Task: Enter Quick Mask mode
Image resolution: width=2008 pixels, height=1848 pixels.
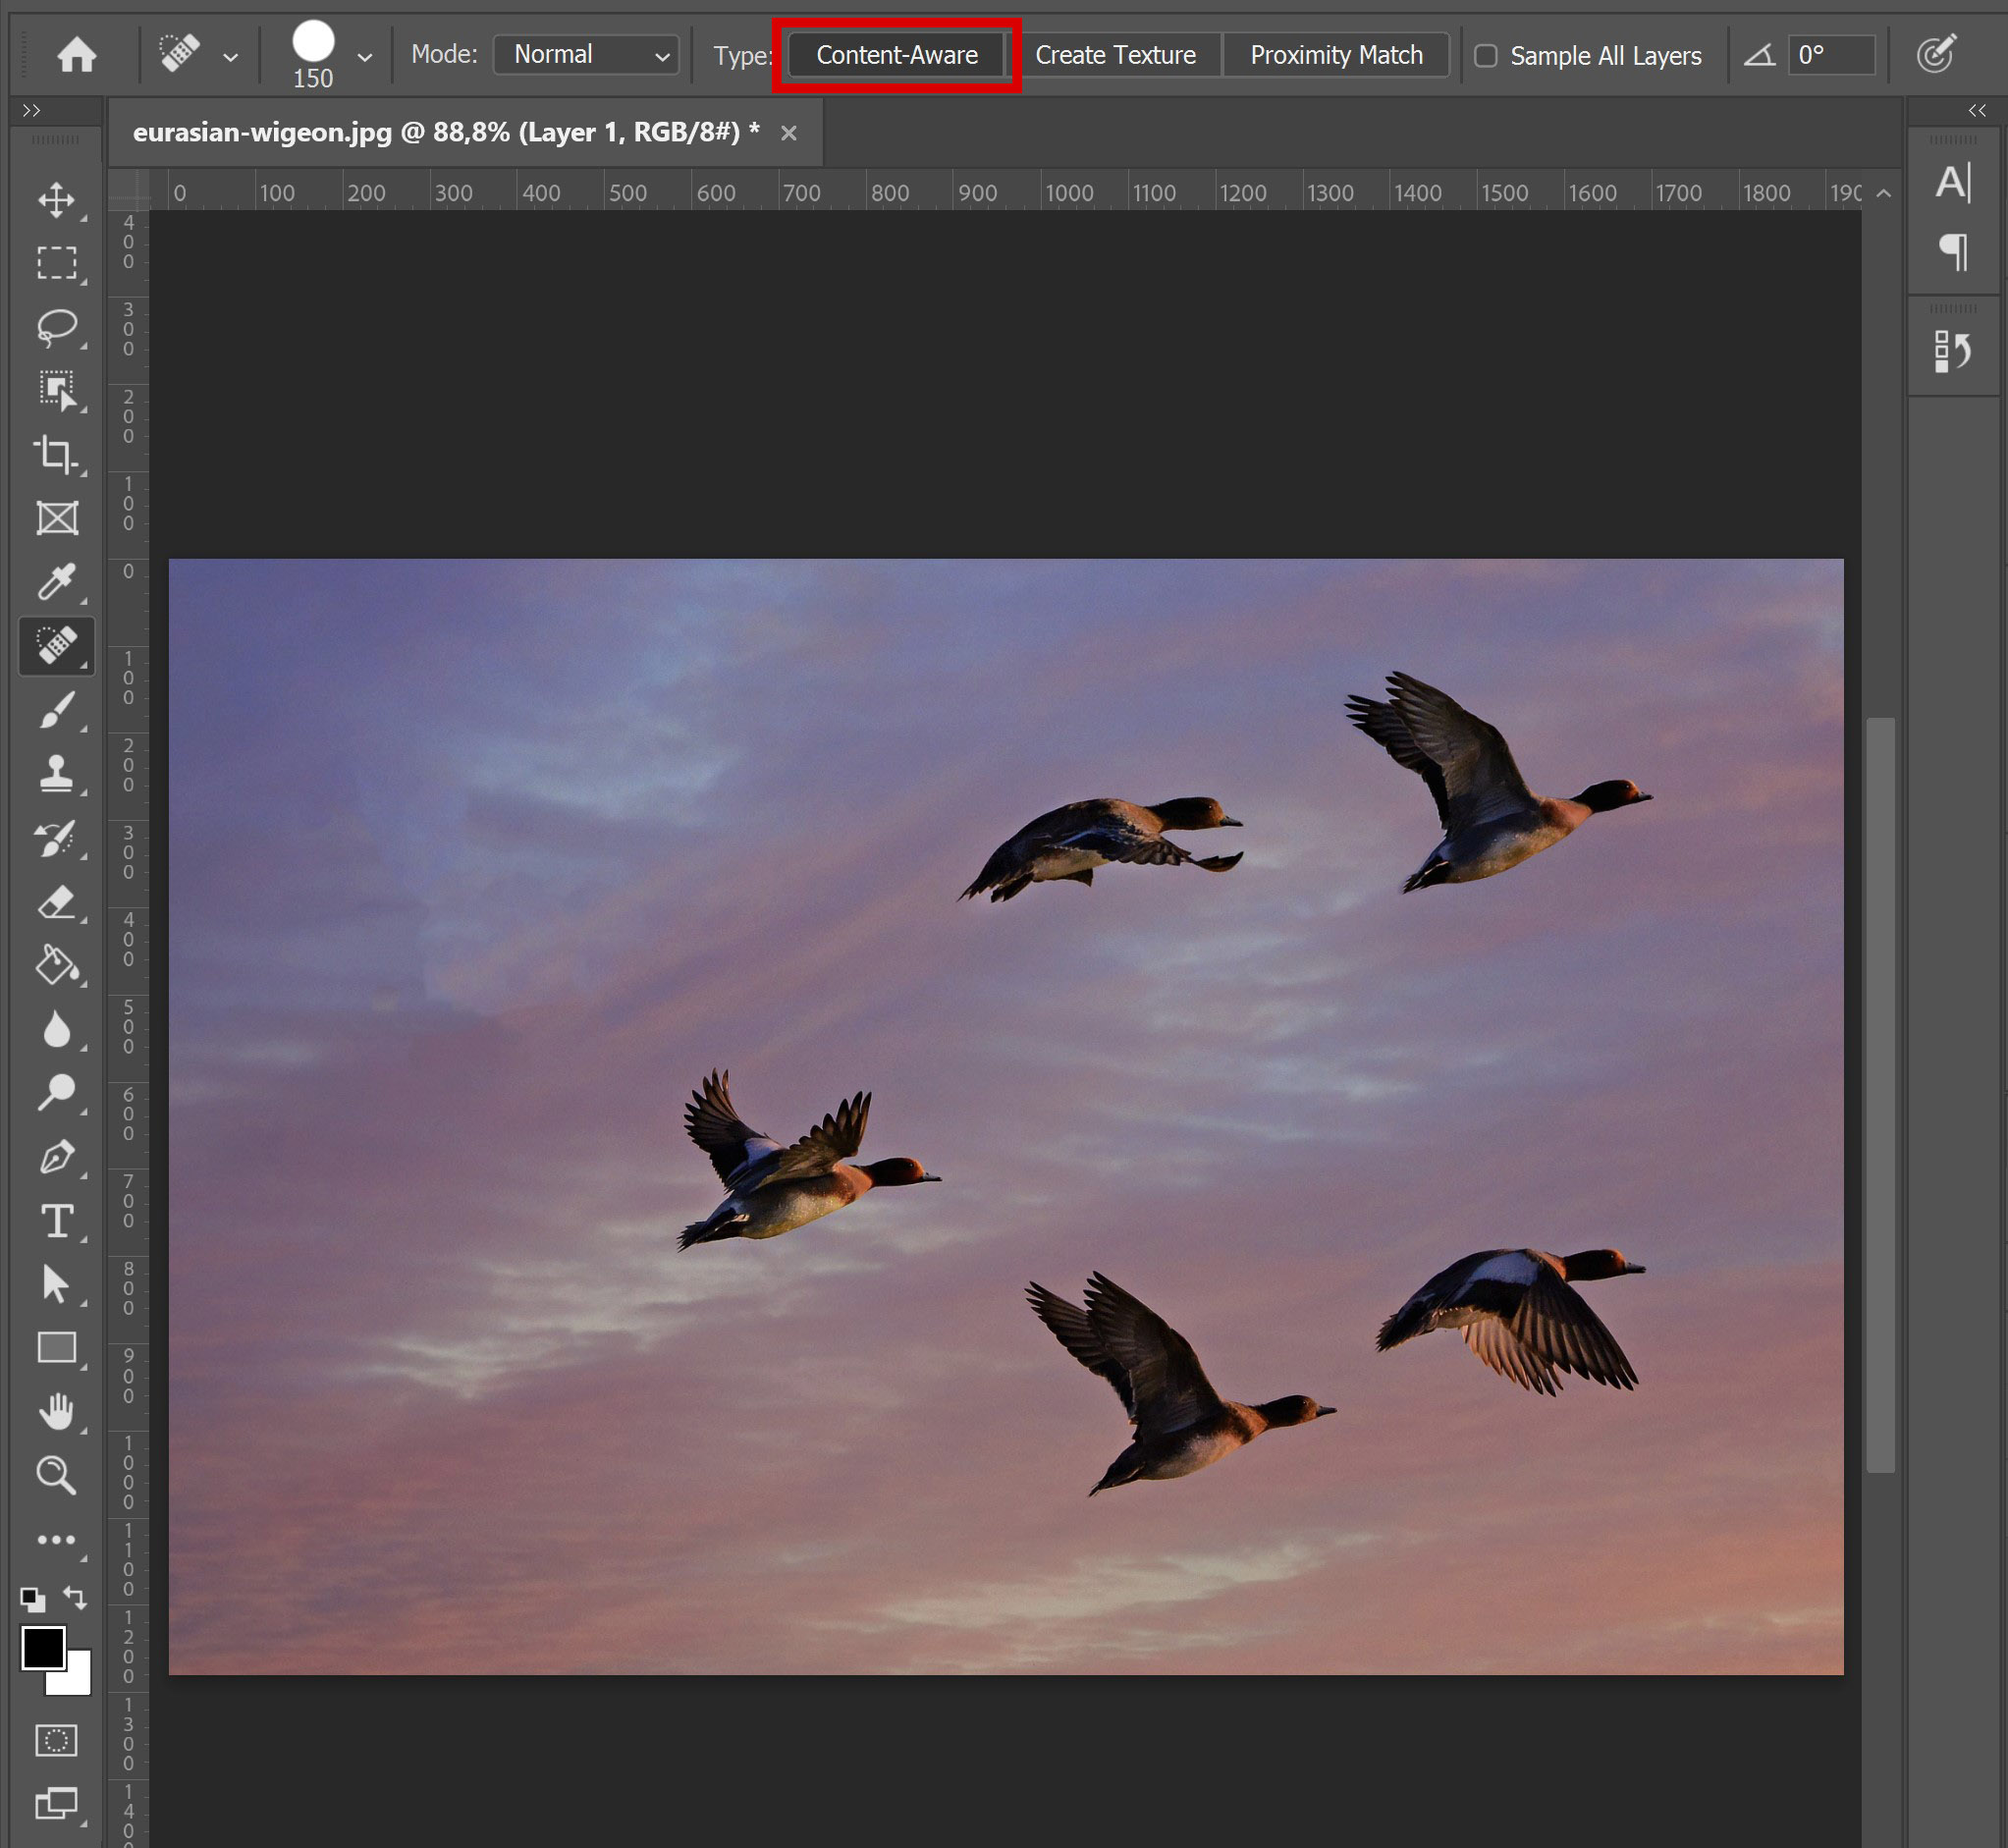Action: pos(56,1740)
